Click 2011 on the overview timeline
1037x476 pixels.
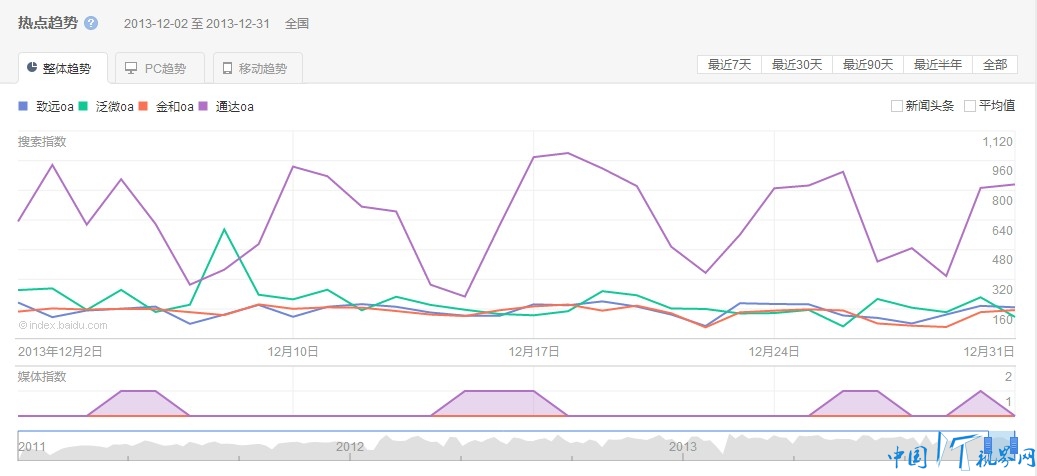click(x=32, y=446)
